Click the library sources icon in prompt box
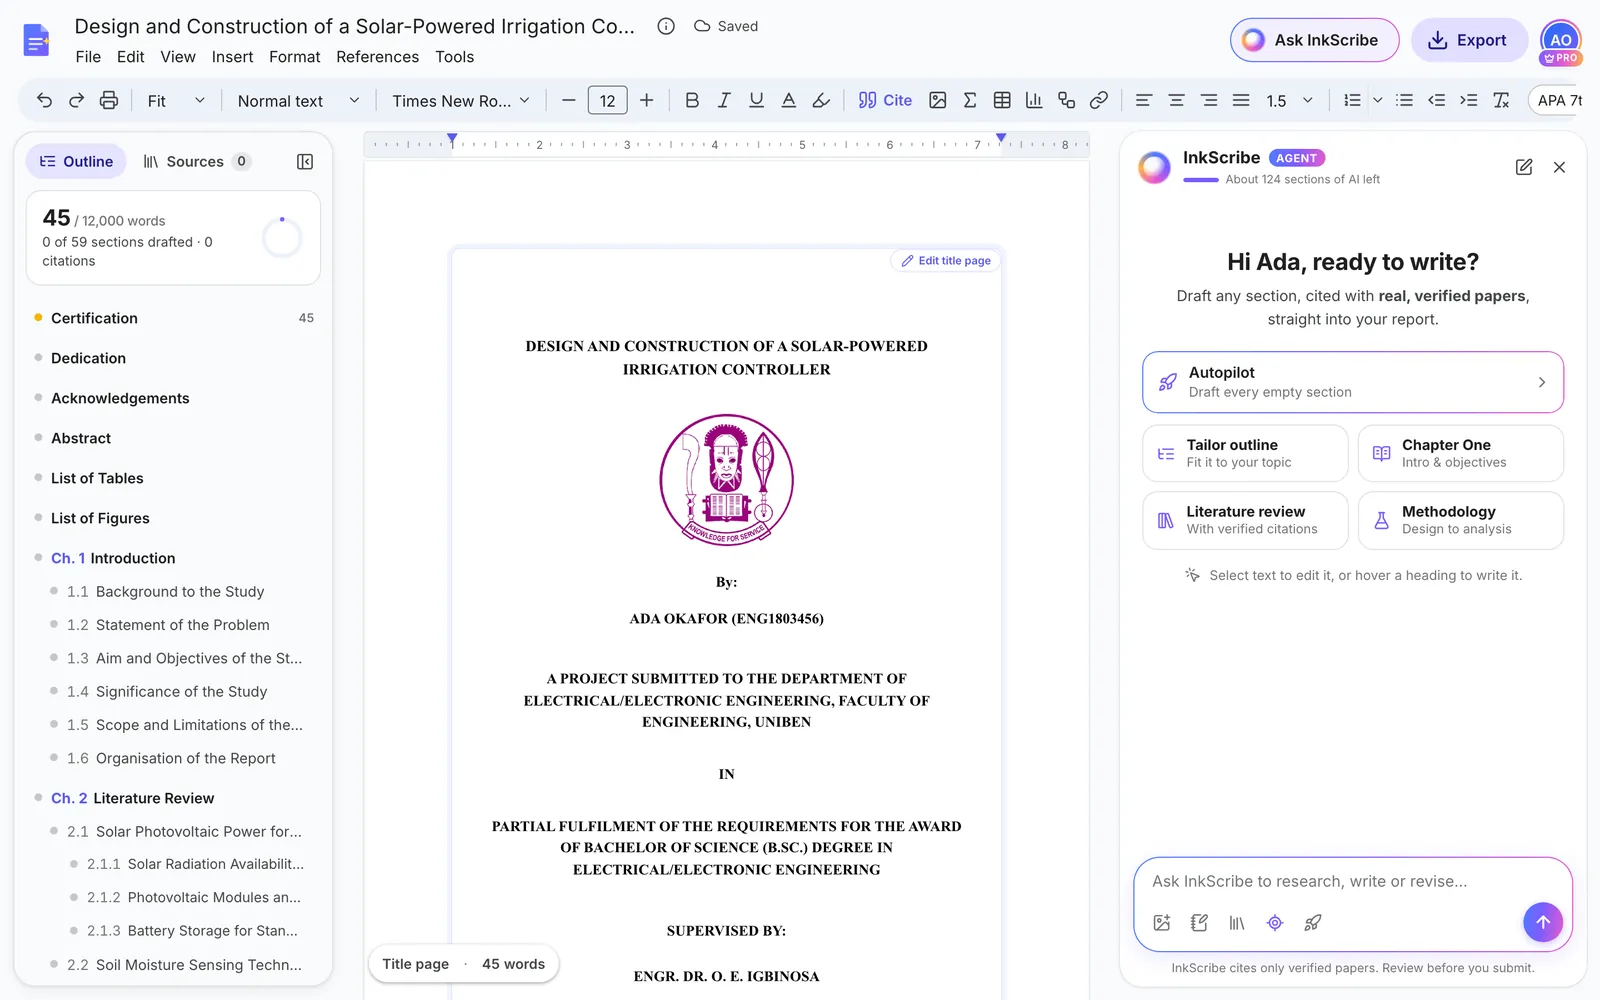The width and height of the screenshot is (1600, 1000). (1237, 923)
